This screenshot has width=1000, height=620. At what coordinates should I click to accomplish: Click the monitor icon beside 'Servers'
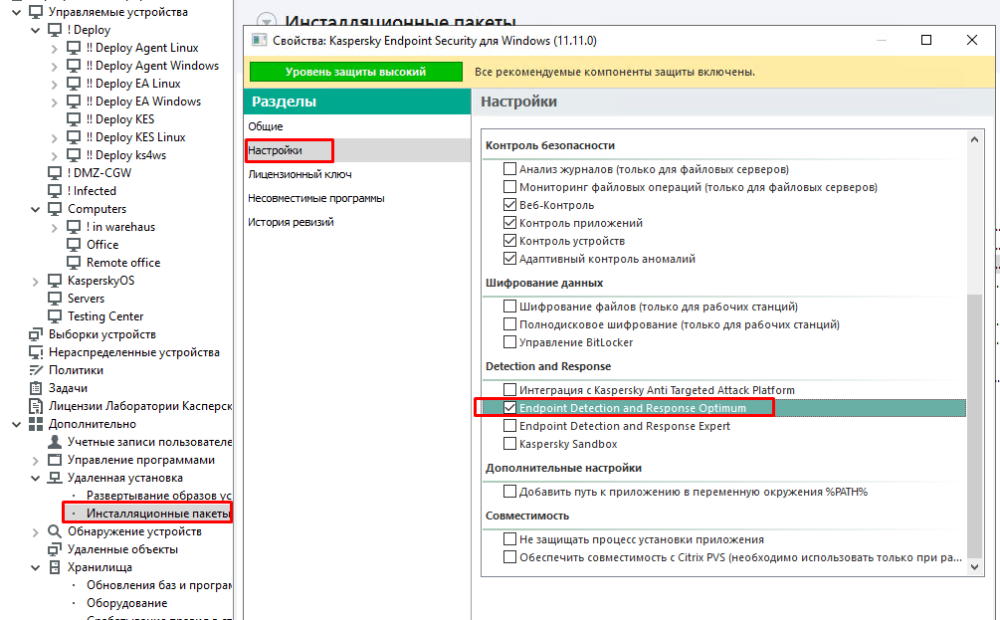coord(55,299)
